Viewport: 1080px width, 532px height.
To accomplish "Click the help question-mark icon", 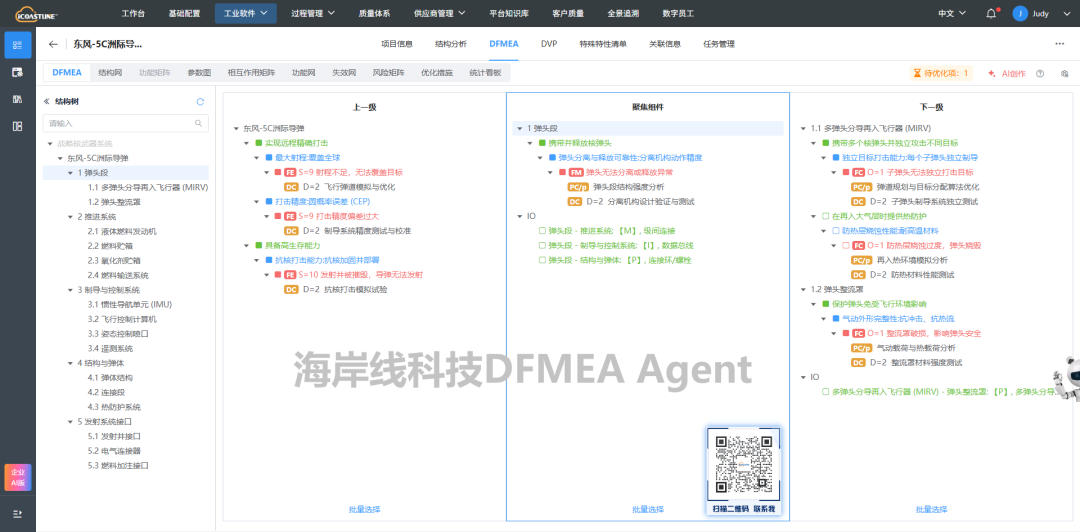I will coord(1040,73).
